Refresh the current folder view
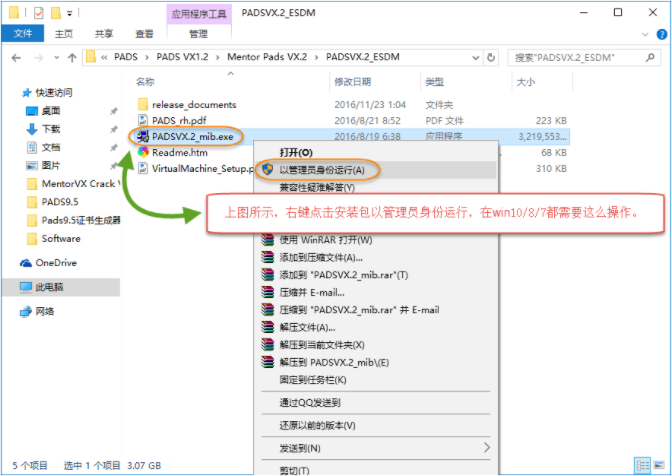 coord(491,57)
